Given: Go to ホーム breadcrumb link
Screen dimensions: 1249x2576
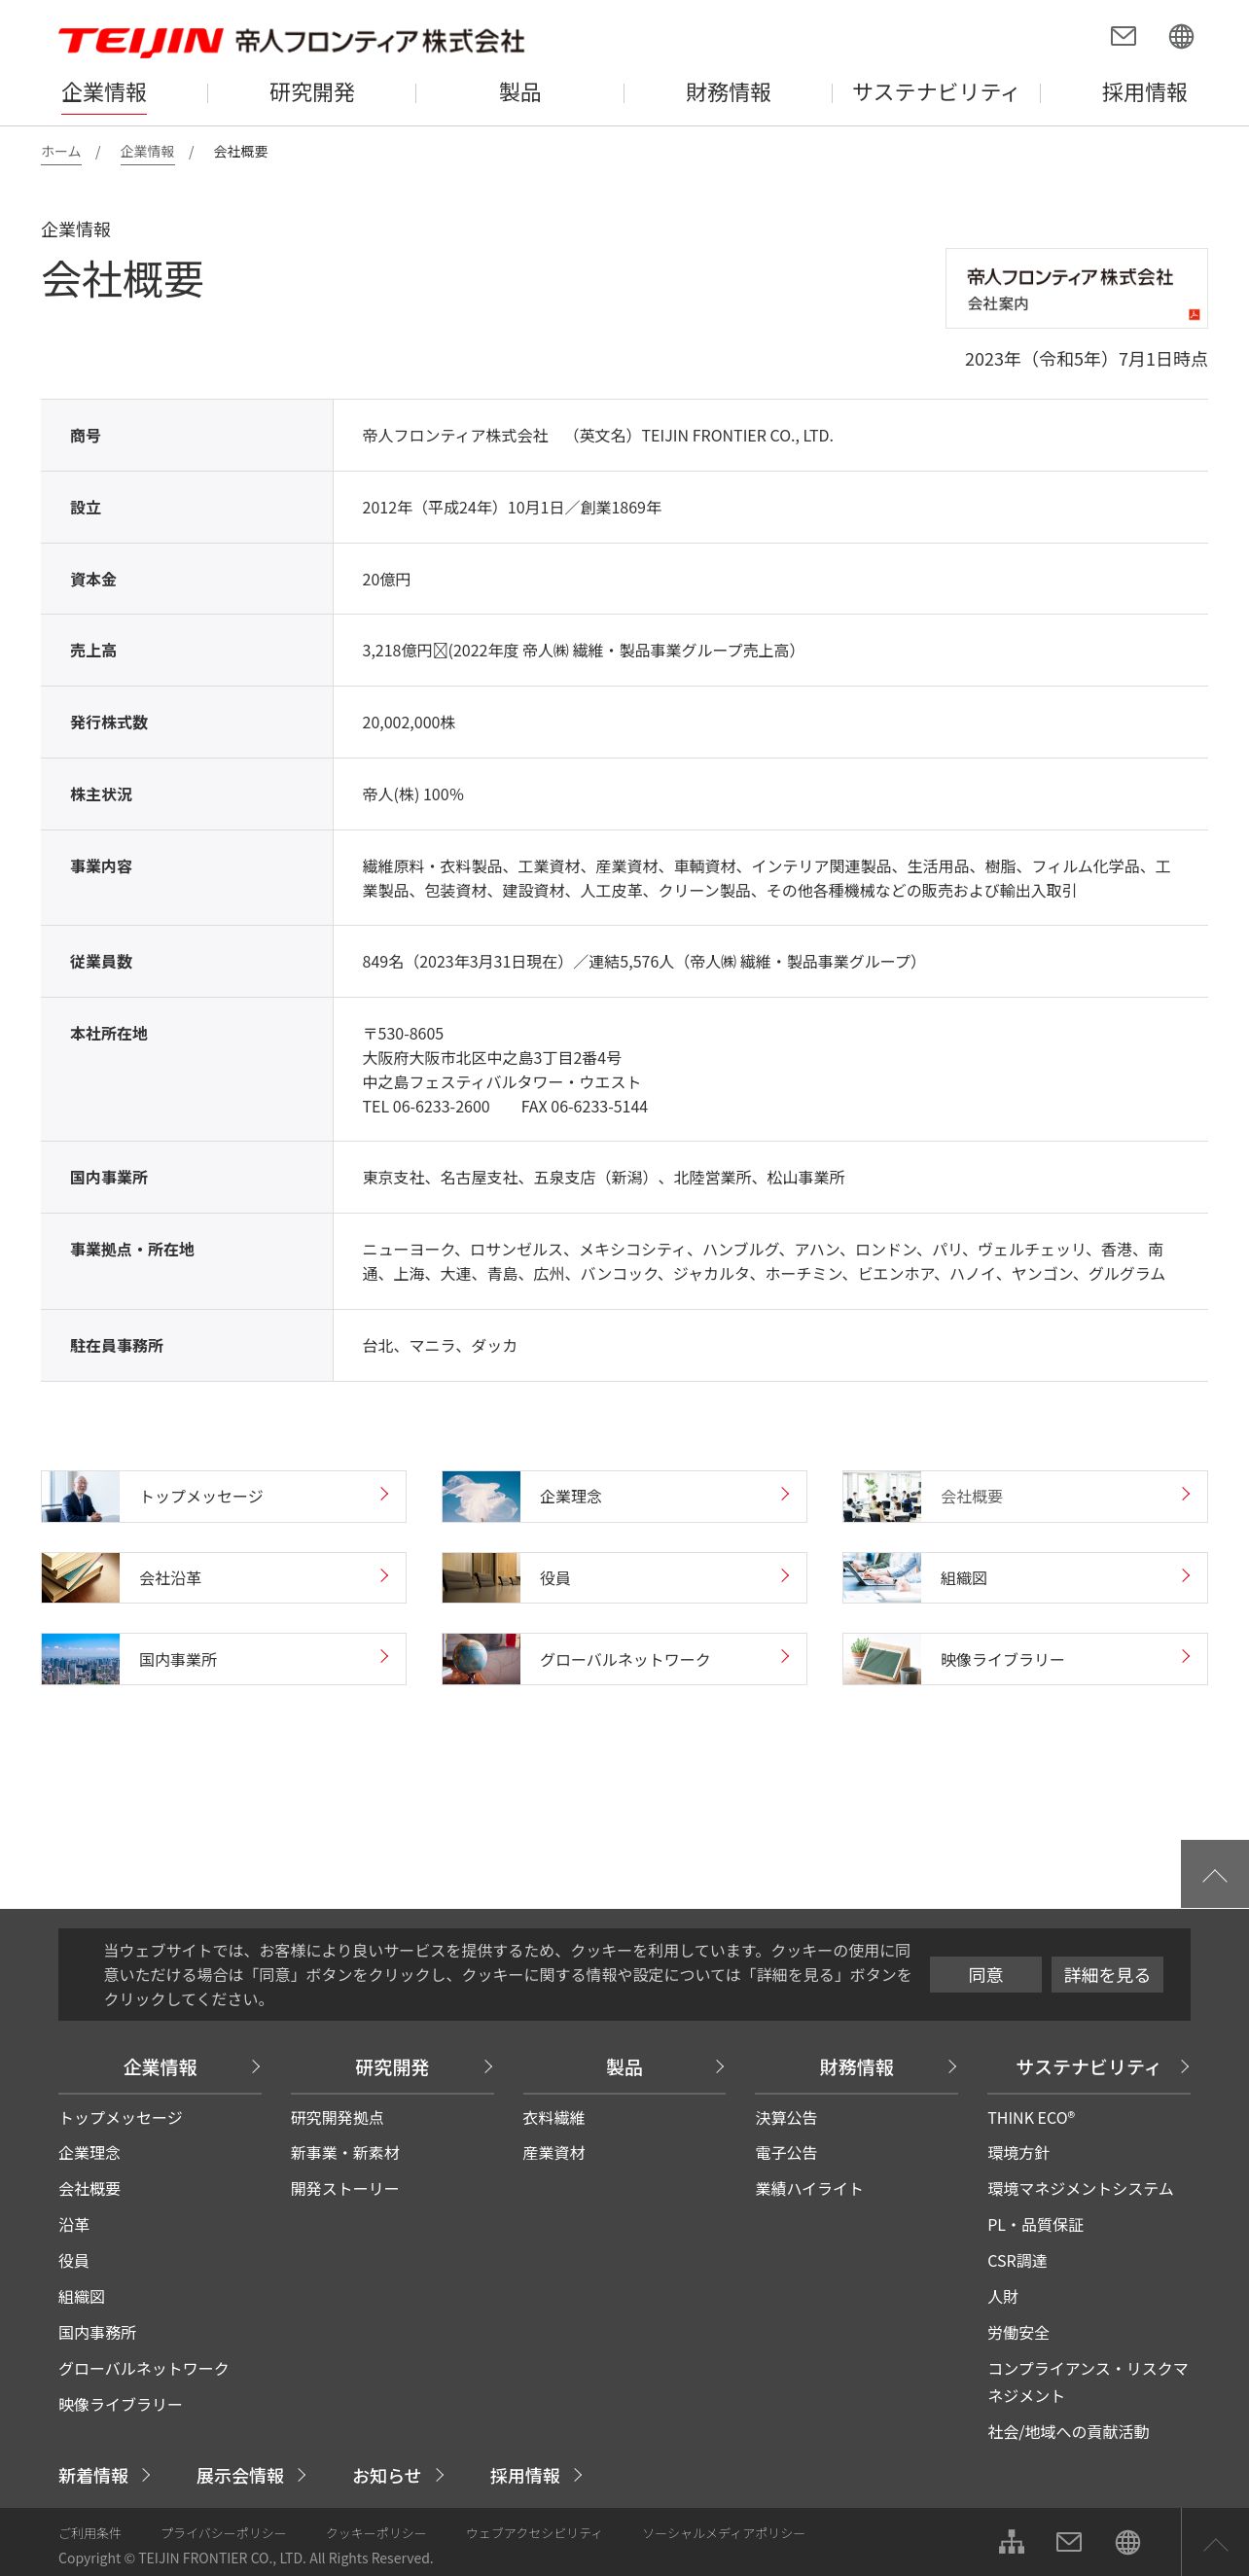Looking at the screenshot, I should (x=61, y=151).
